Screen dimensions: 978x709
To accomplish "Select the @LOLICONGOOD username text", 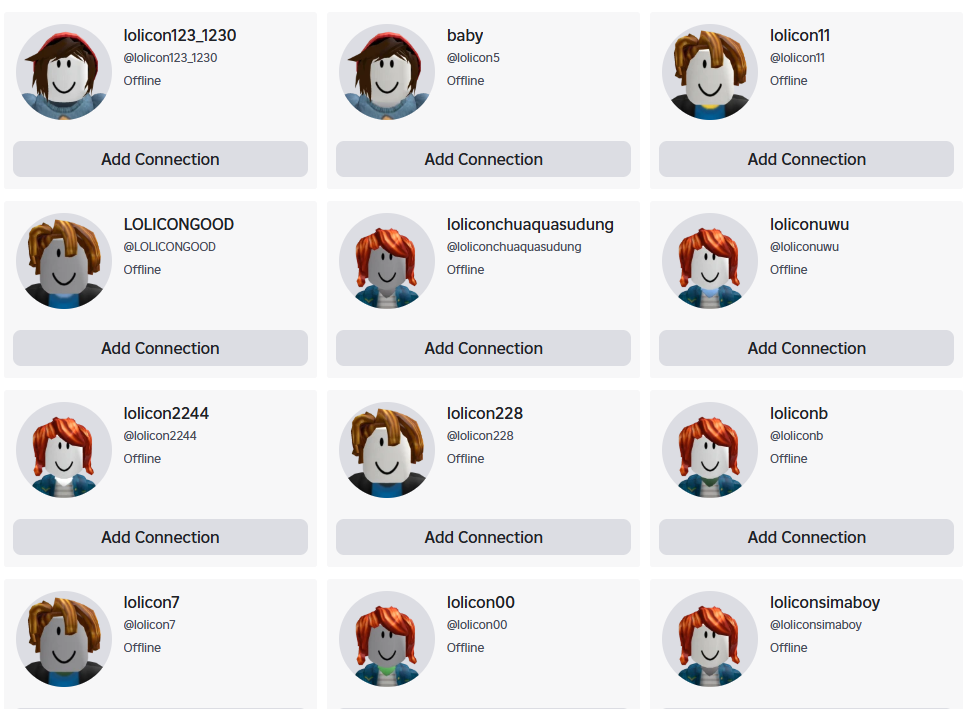I will click(170, 247).
